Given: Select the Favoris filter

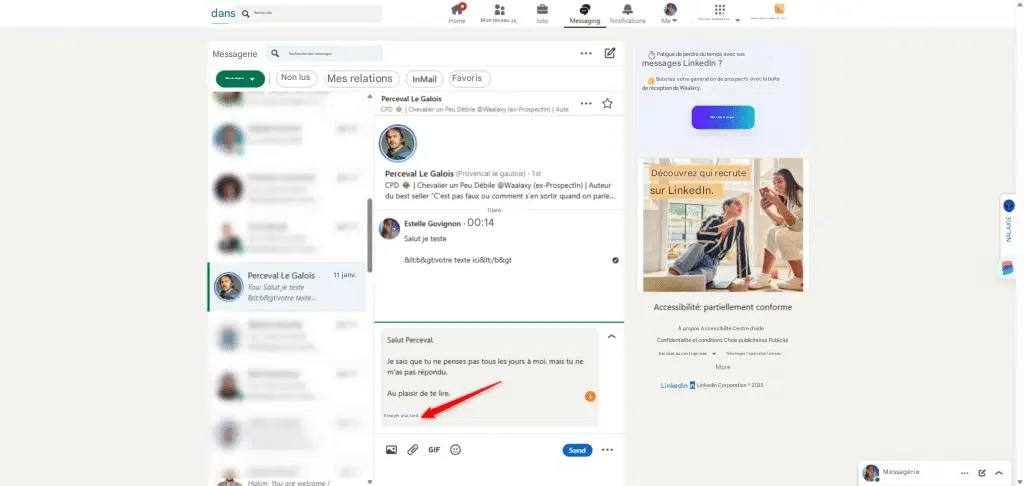Looking at the screenshot, I should (470, 78).
